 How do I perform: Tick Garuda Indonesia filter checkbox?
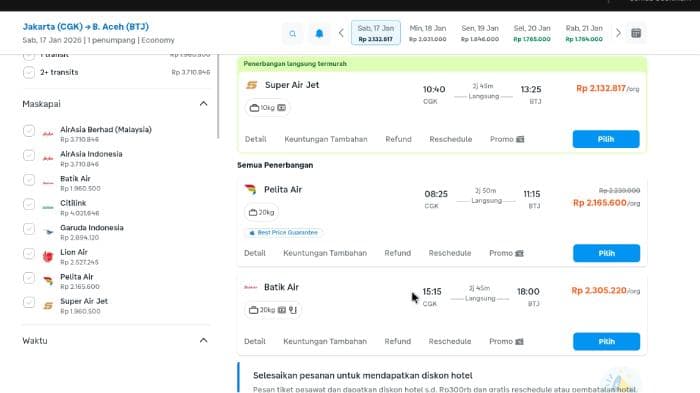point(29,229)
